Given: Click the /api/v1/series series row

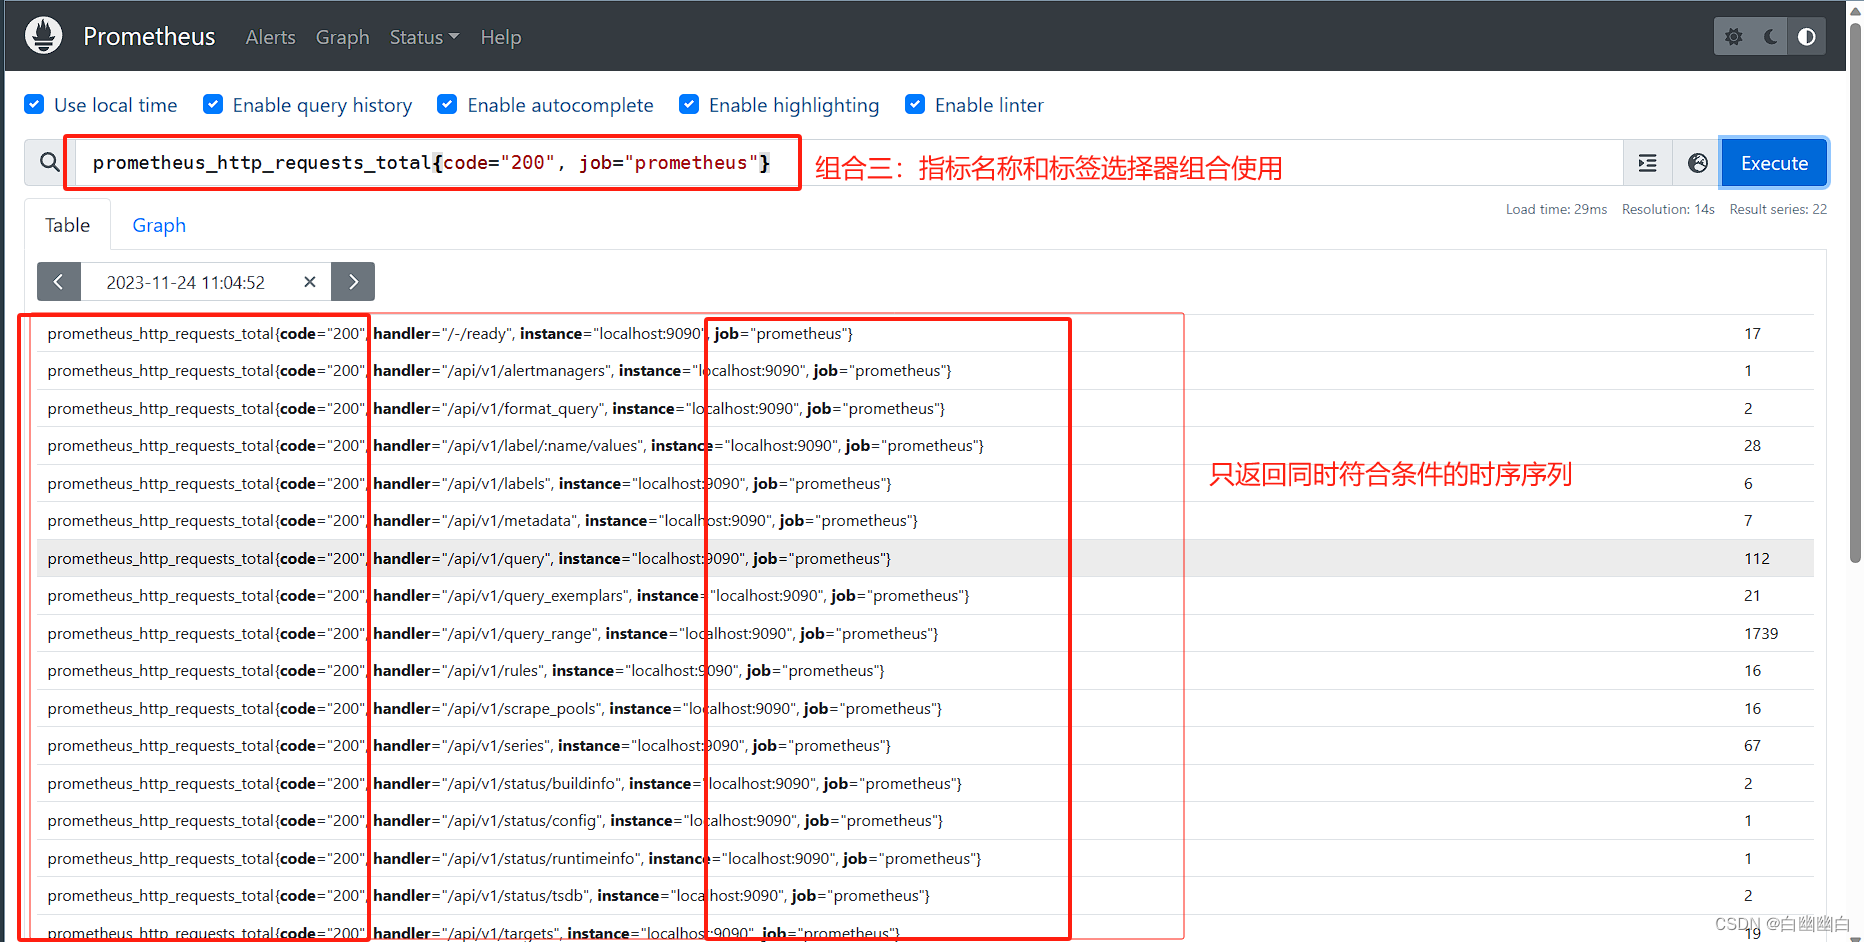Looking at the screenshot, I should coord(925,745).
